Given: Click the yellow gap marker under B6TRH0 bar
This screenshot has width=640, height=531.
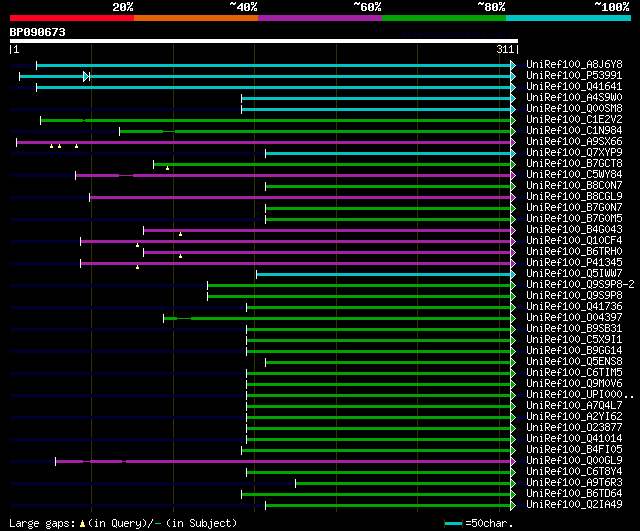Looking at the screenshot, I should [x=180, y=256].
